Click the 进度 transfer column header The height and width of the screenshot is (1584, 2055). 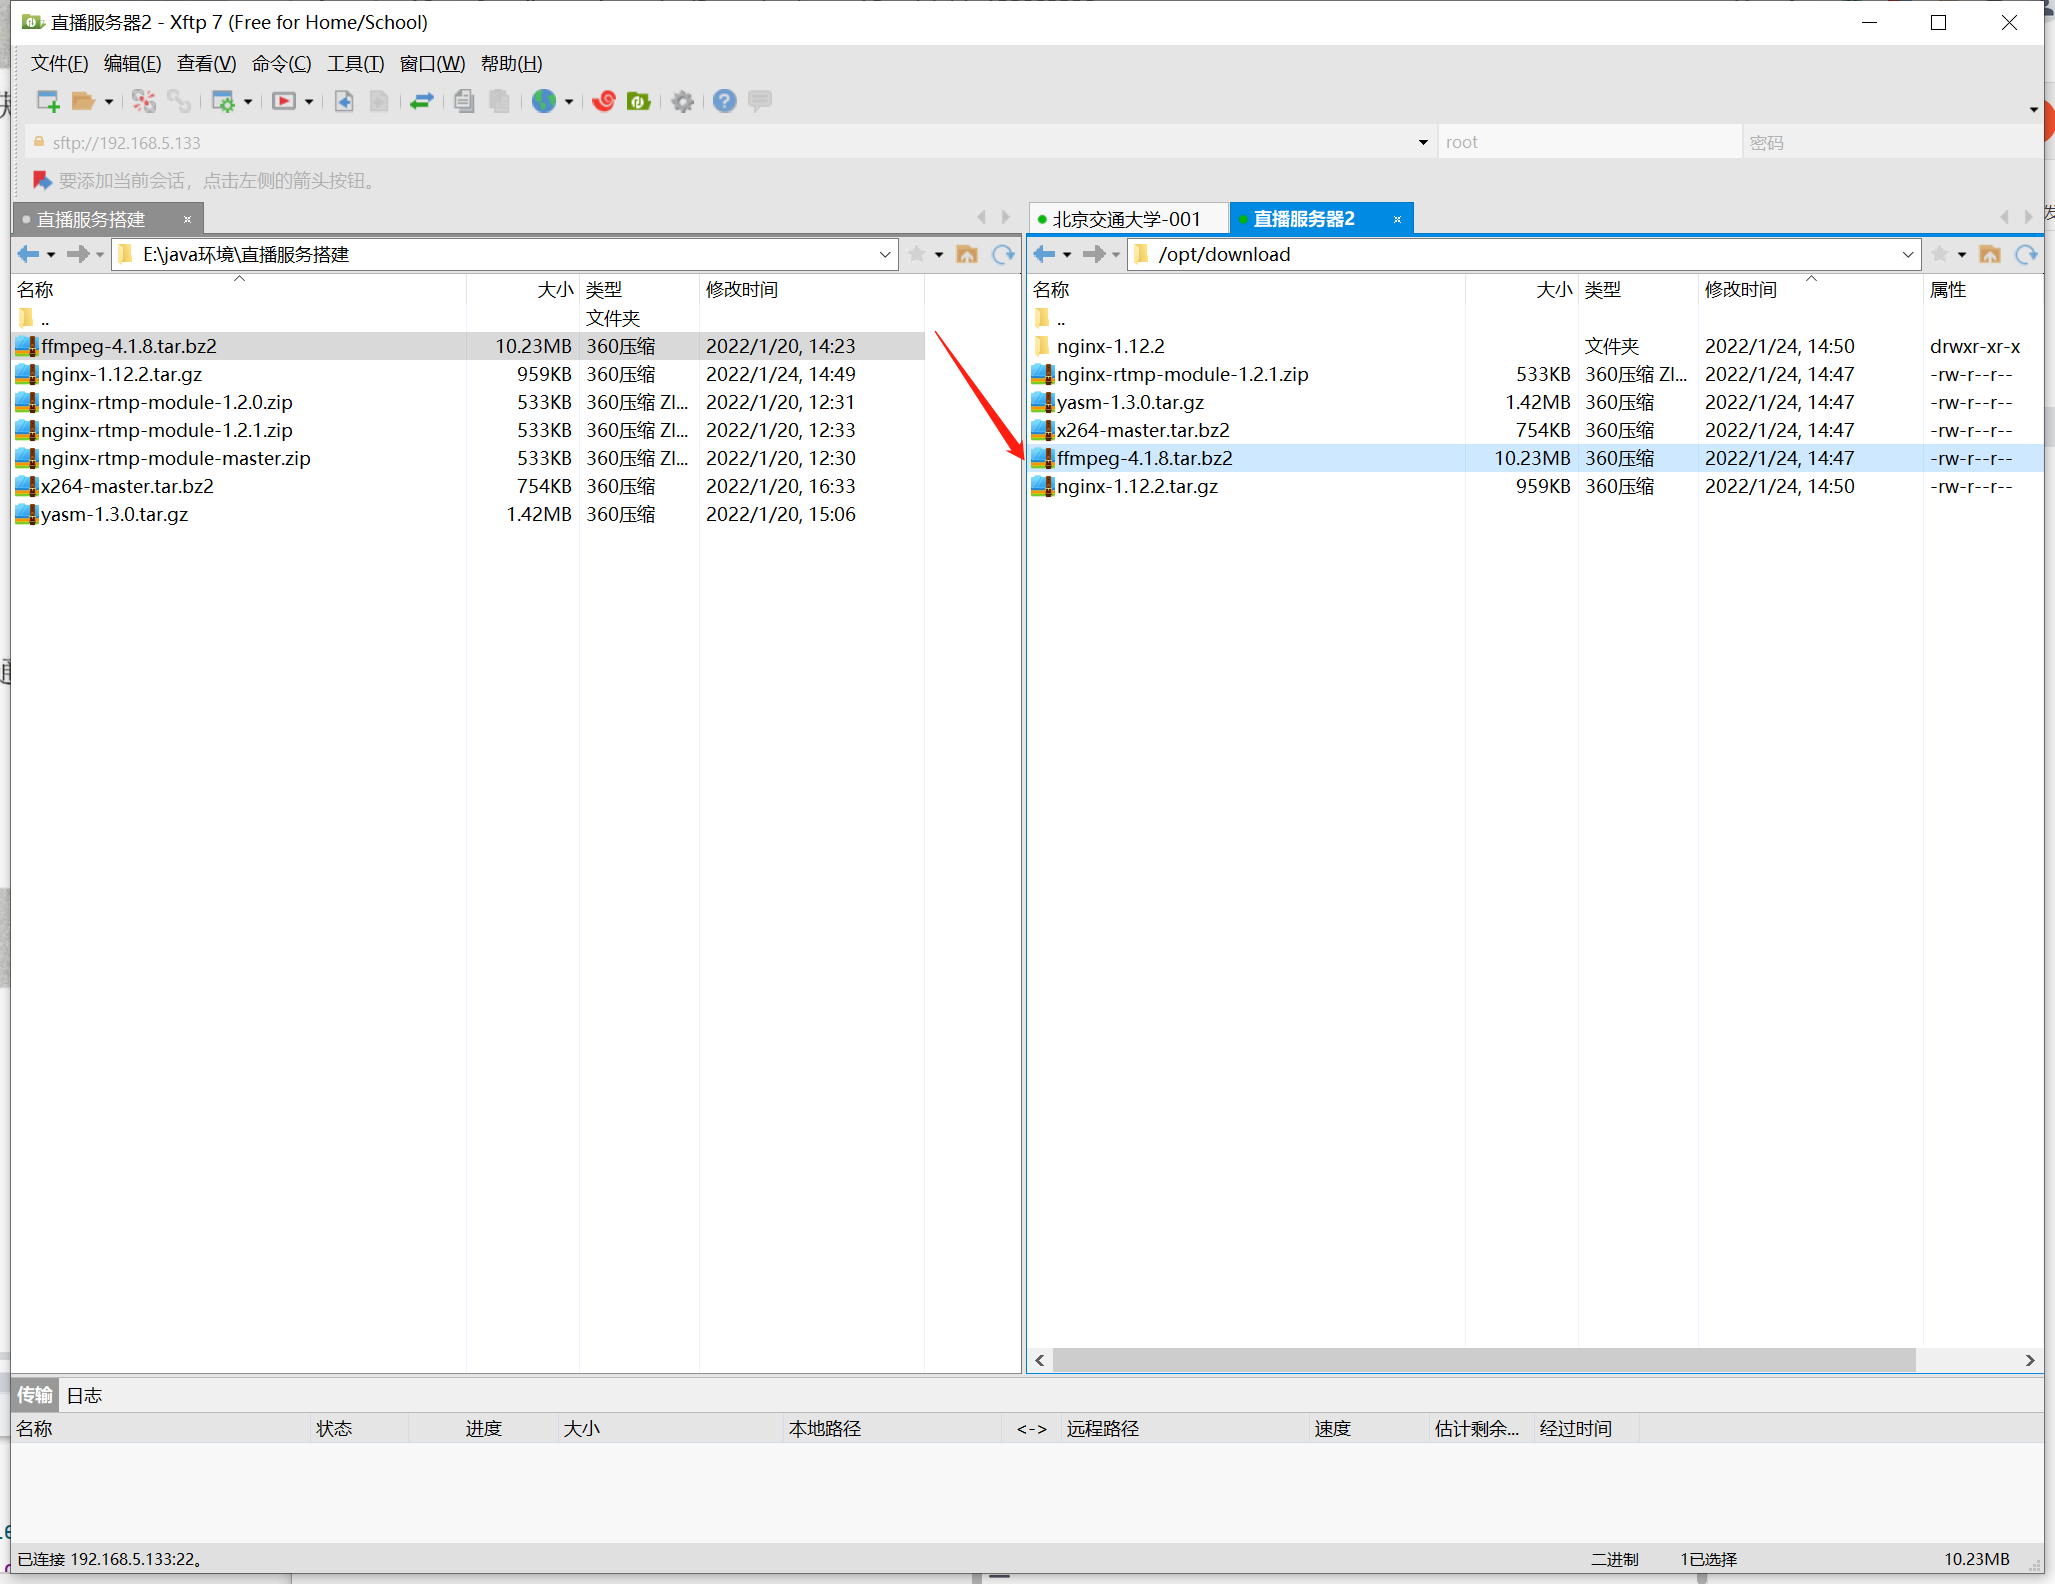(x=483, y=1428)
